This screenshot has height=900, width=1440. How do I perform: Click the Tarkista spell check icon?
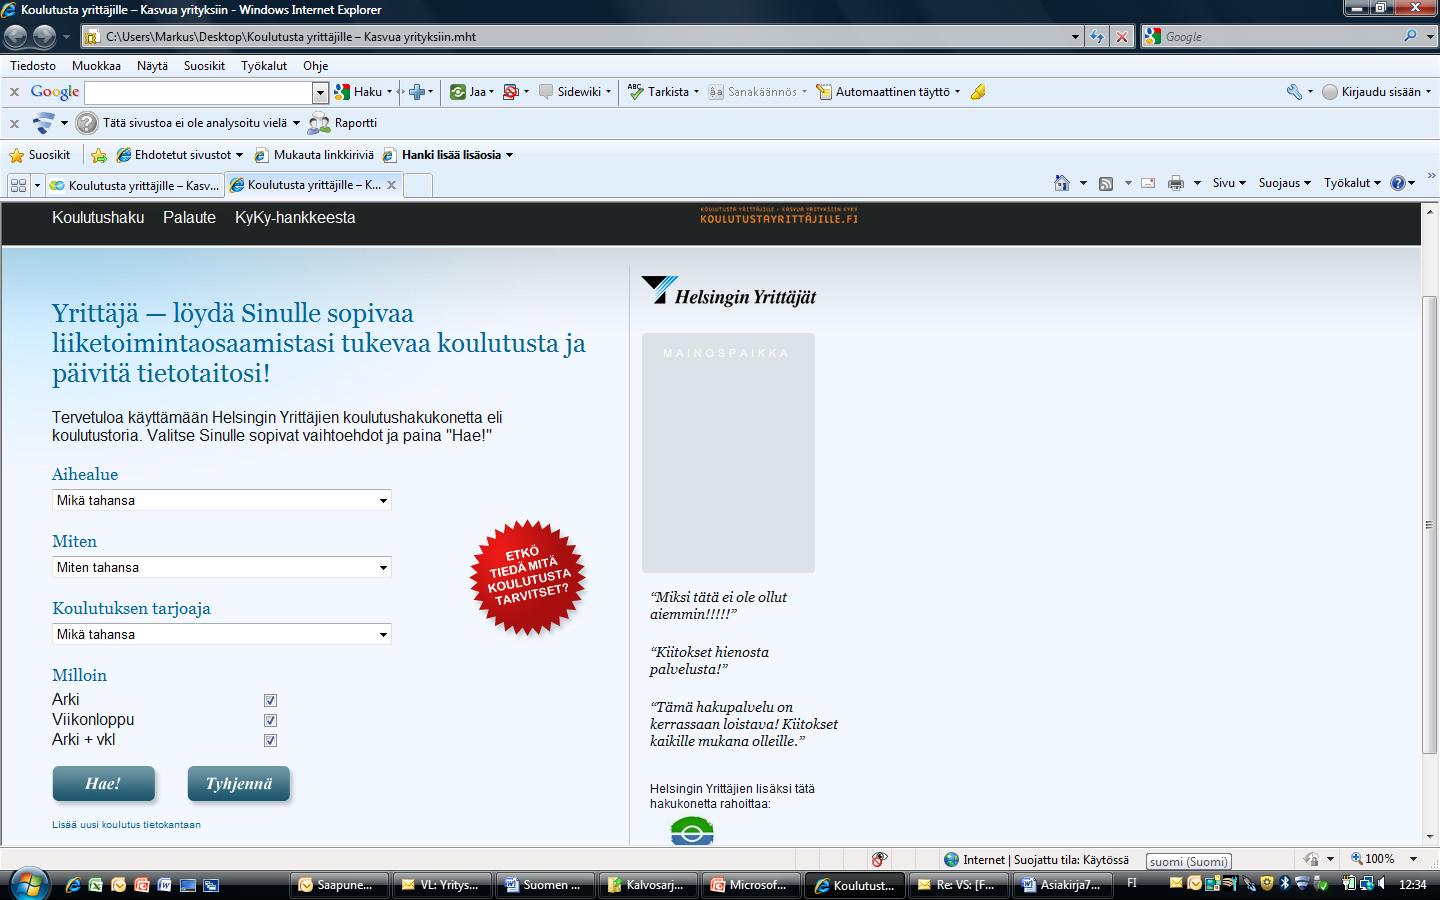pyautogui.click(x=636, y=91)
